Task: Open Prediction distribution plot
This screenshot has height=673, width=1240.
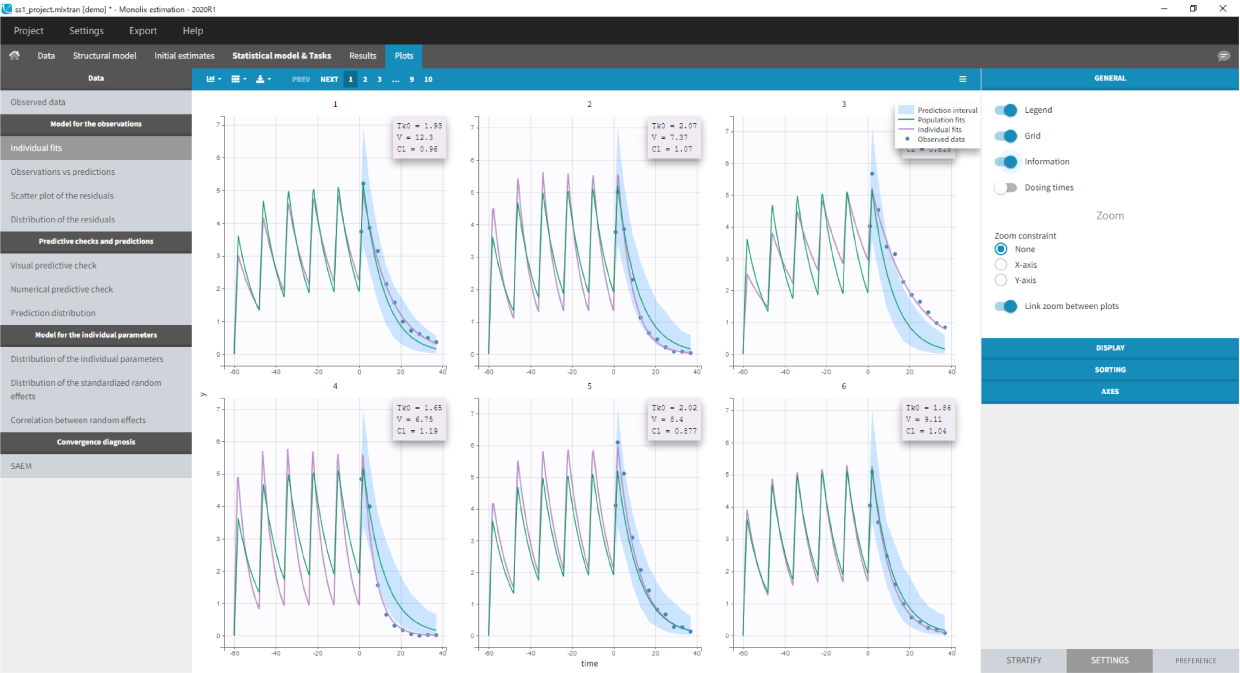Action: click(96, 313)
